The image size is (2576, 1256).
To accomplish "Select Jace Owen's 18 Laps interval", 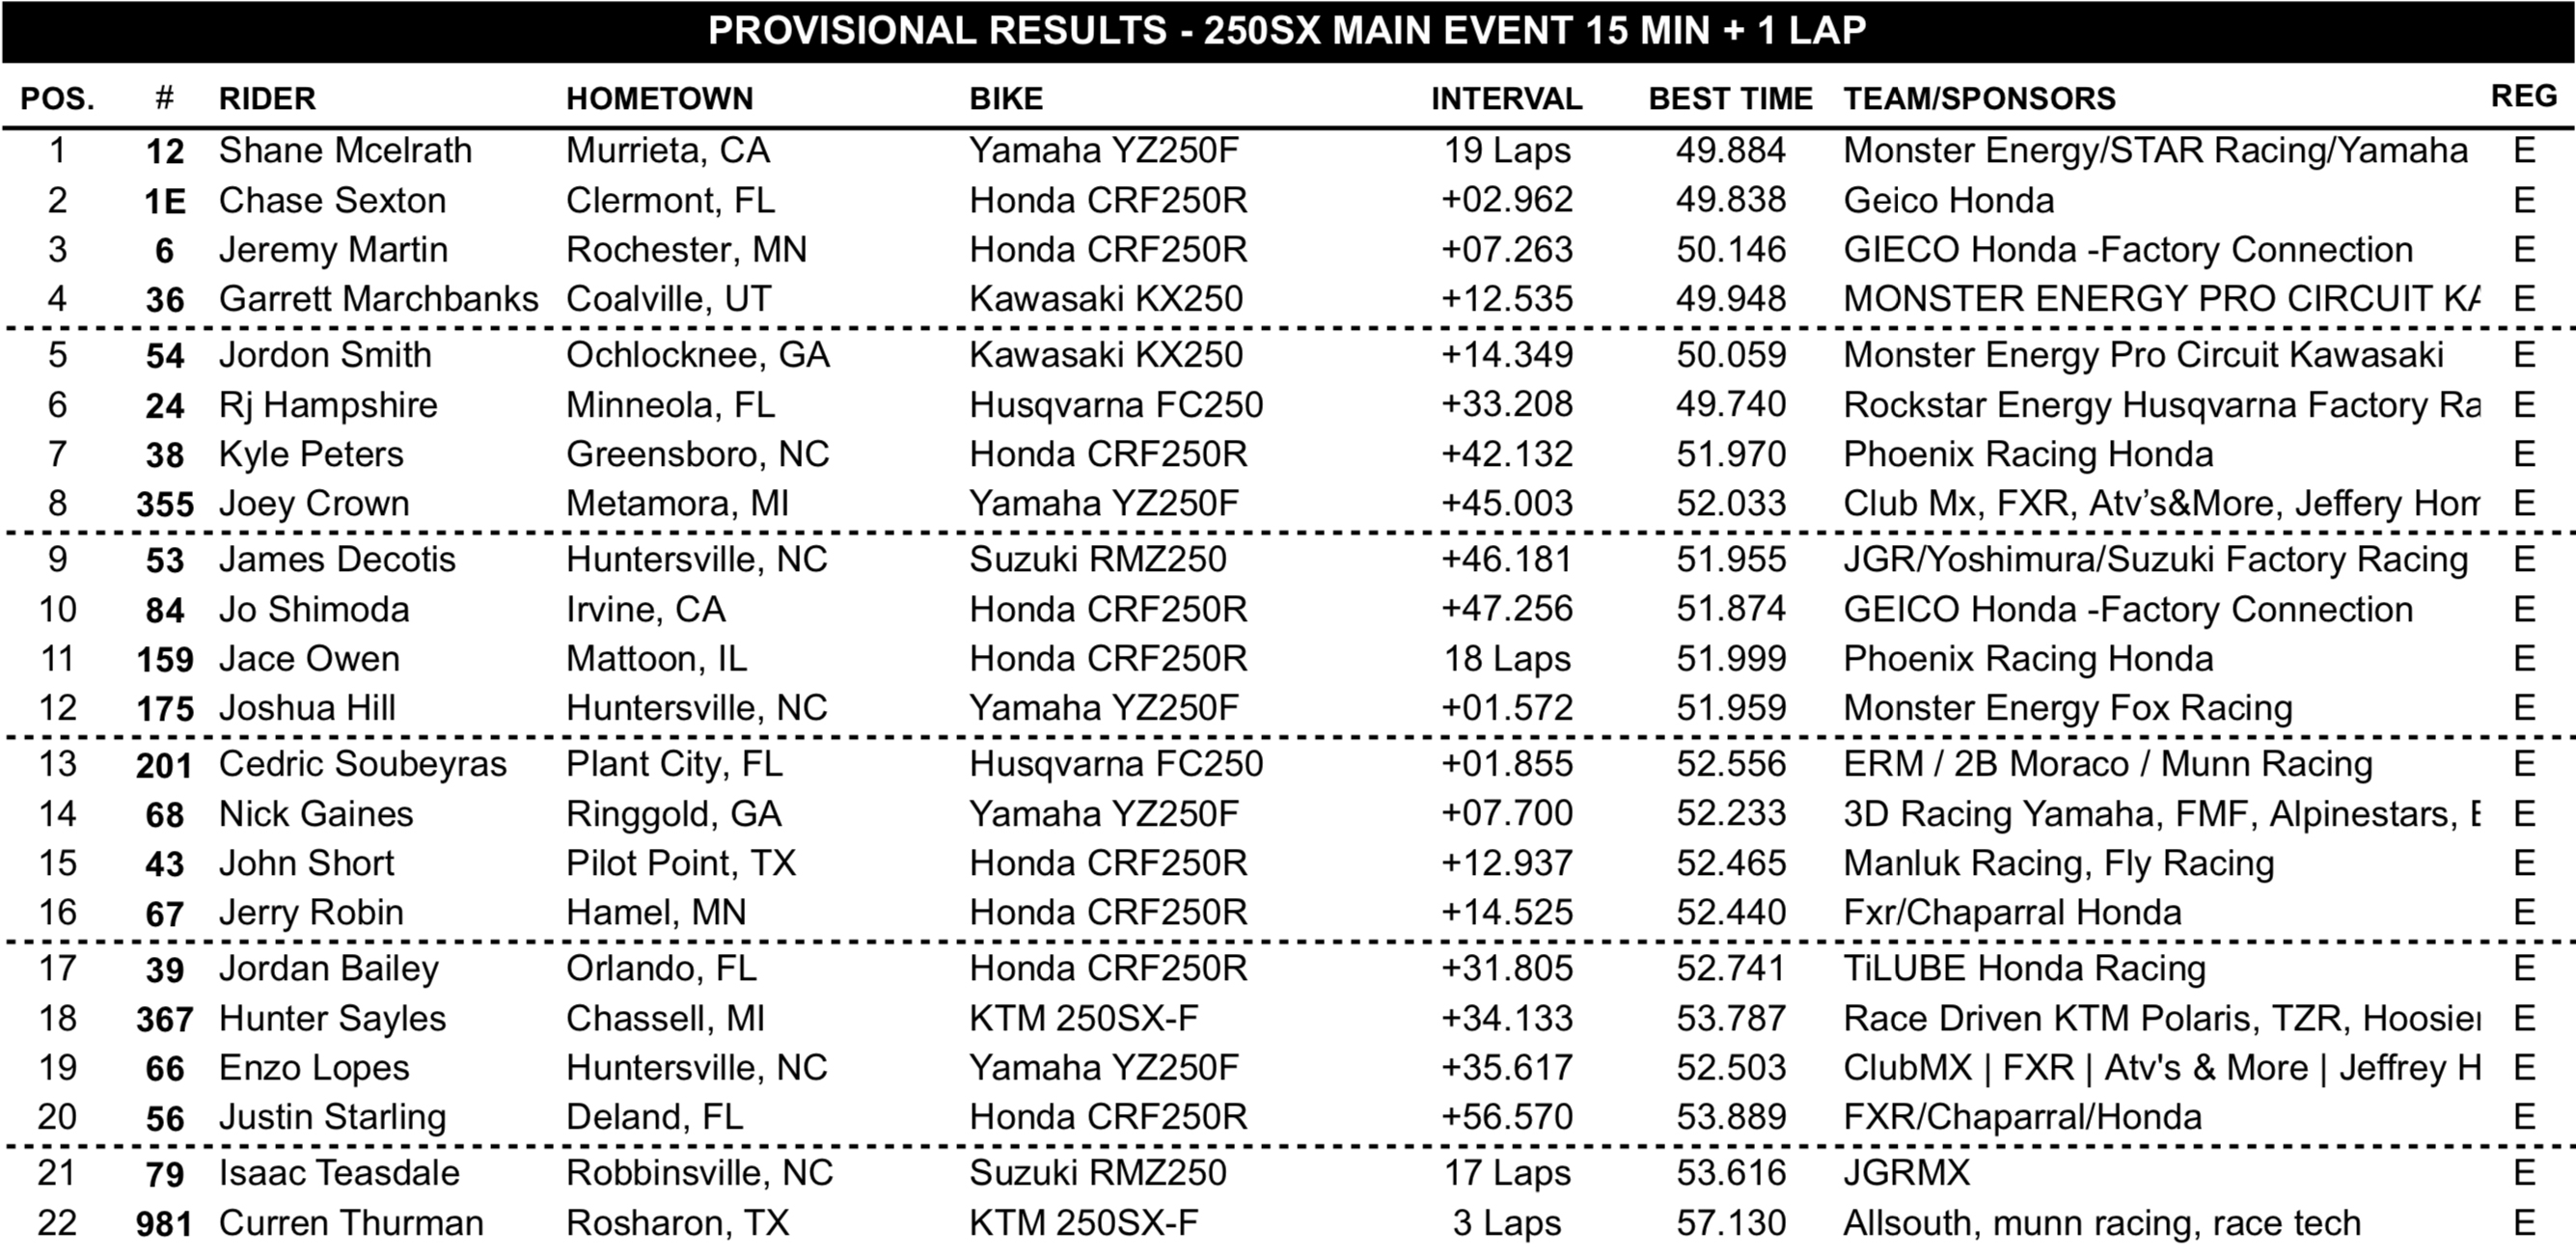I will pos(1507,659).
